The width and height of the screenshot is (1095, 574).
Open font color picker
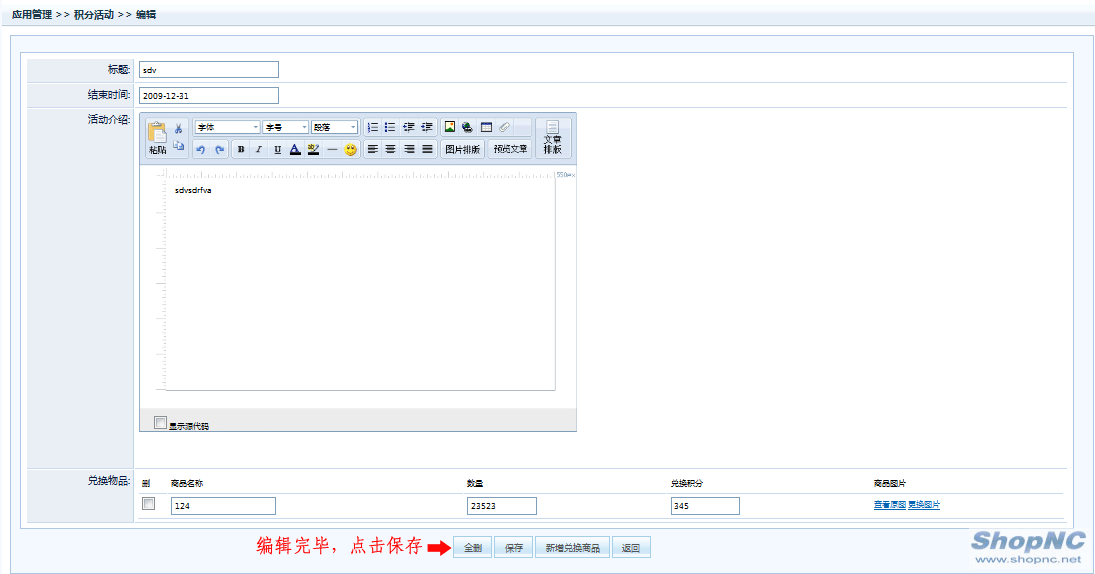coord(295,149)
